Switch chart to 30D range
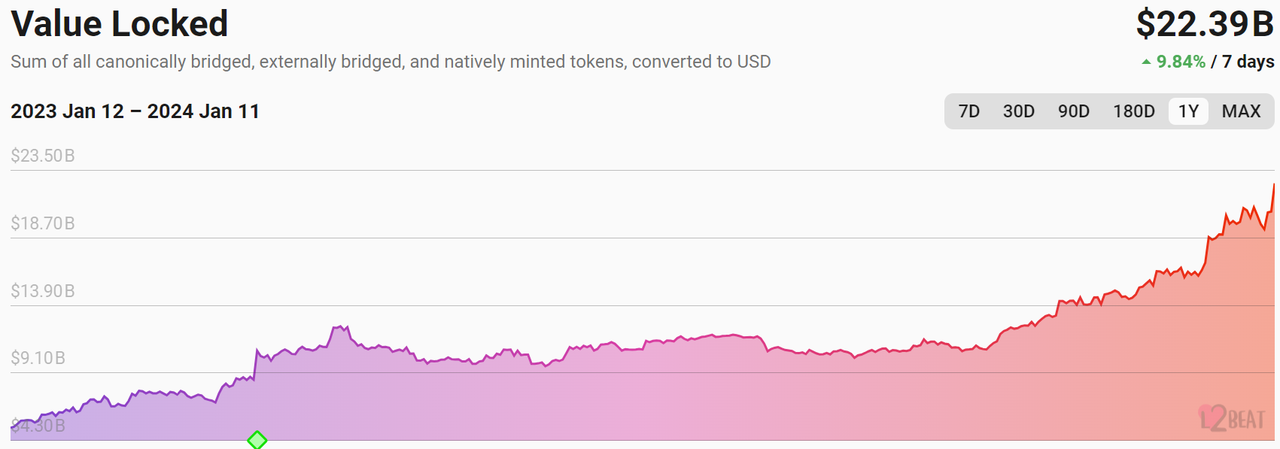 (1018, 111)
